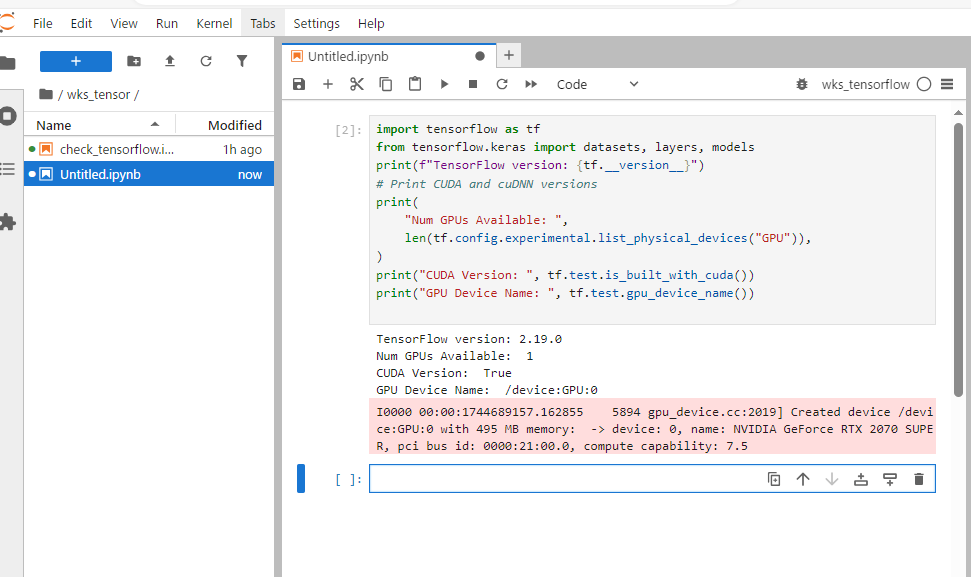Image resolution: width=971 pixels, height=577 pixels.
Task: Paste cell from clipboard icon
Action: pos(415,84)
